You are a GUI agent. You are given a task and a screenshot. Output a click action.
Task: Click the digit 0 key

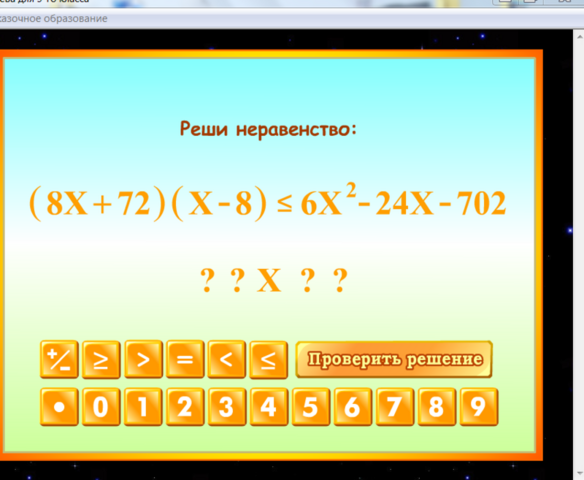pos(101,407)
